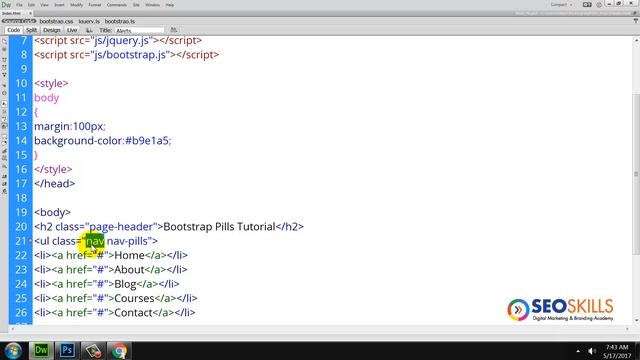Click Bootstrap Pills Tutorial heading text
640x360 pixels.
coord(219,227)
